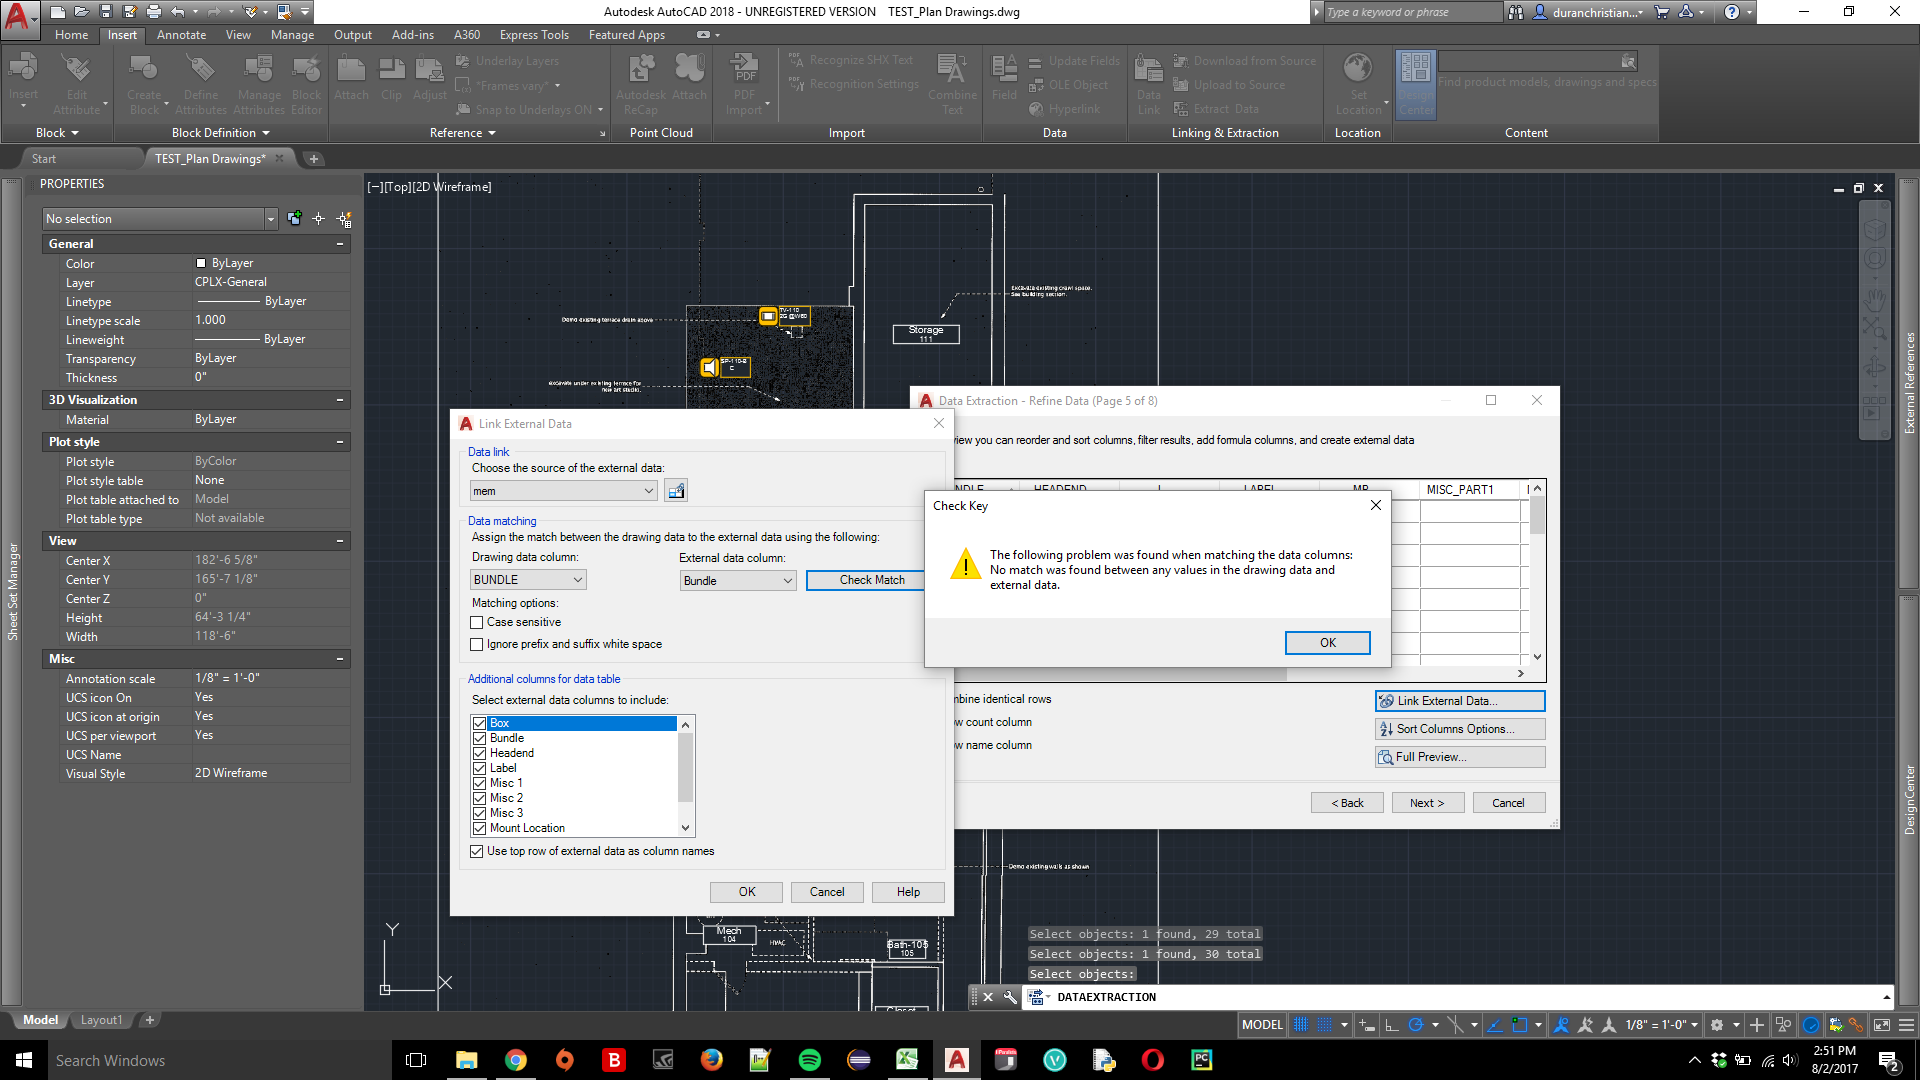The height and width of the screenshot is (1080, 1920).
Task: Switch to the Annotate ribbon tab
Action: tap(181, 35)
